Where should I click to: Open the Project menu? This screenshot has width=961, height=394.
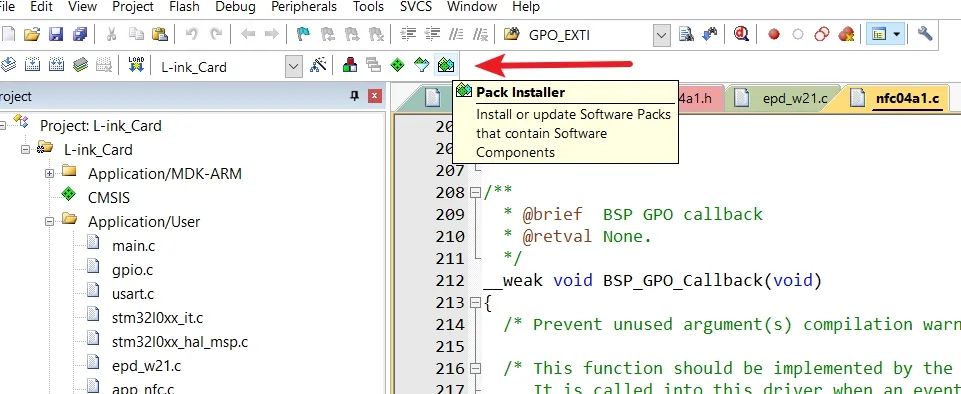[132, 7]
